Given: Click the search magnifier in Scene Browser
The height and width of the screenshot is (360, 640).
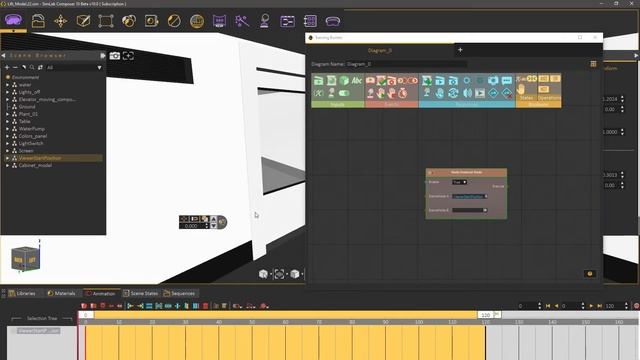Looking at the screenshot, I should [x=32, y=67].
